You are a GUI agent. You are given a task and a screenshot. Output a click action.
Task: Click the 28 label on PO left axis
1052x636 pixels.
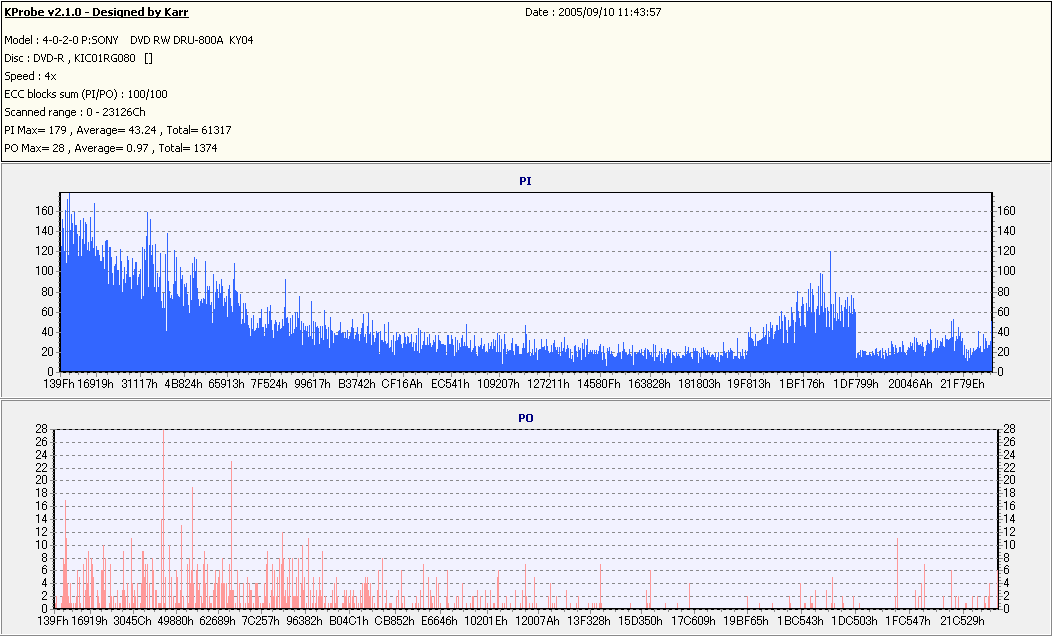click(41, 429)
